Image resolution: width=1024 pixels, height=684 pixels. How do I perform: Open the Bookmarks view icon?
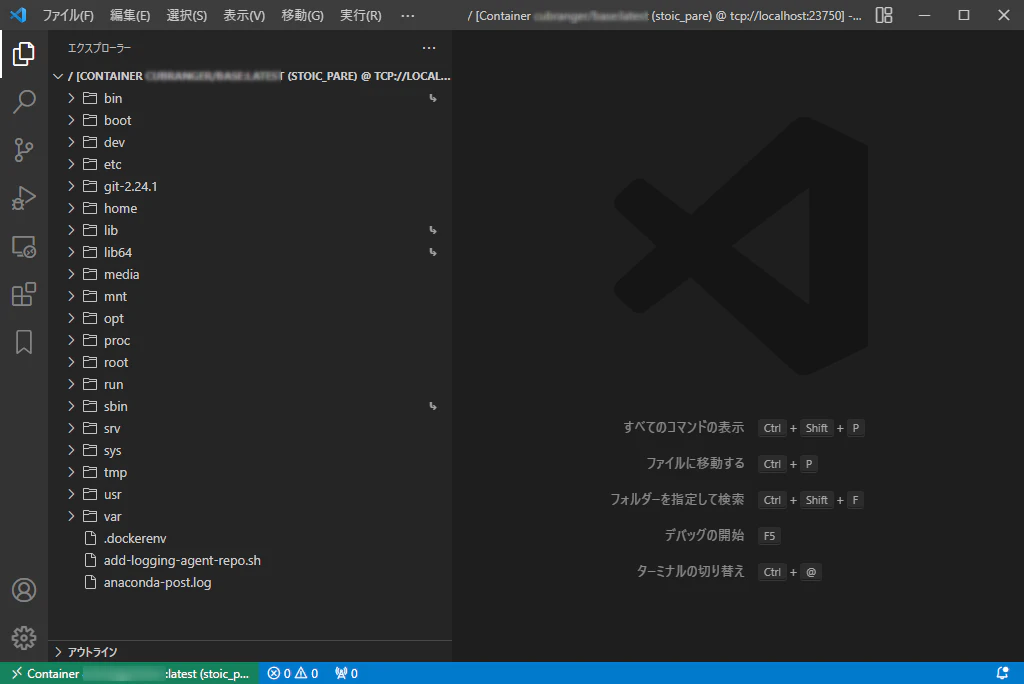coord(24,342)
